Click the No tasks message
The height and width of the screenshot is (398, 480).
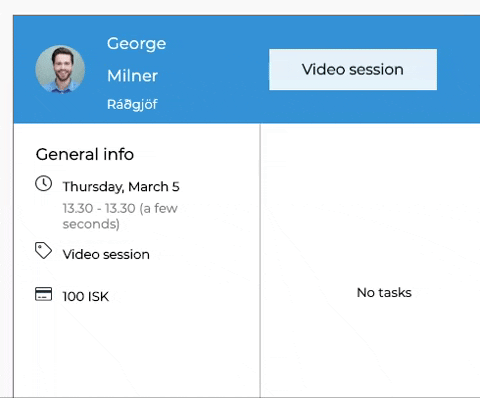pyautogui.click(x=384, y=293)
